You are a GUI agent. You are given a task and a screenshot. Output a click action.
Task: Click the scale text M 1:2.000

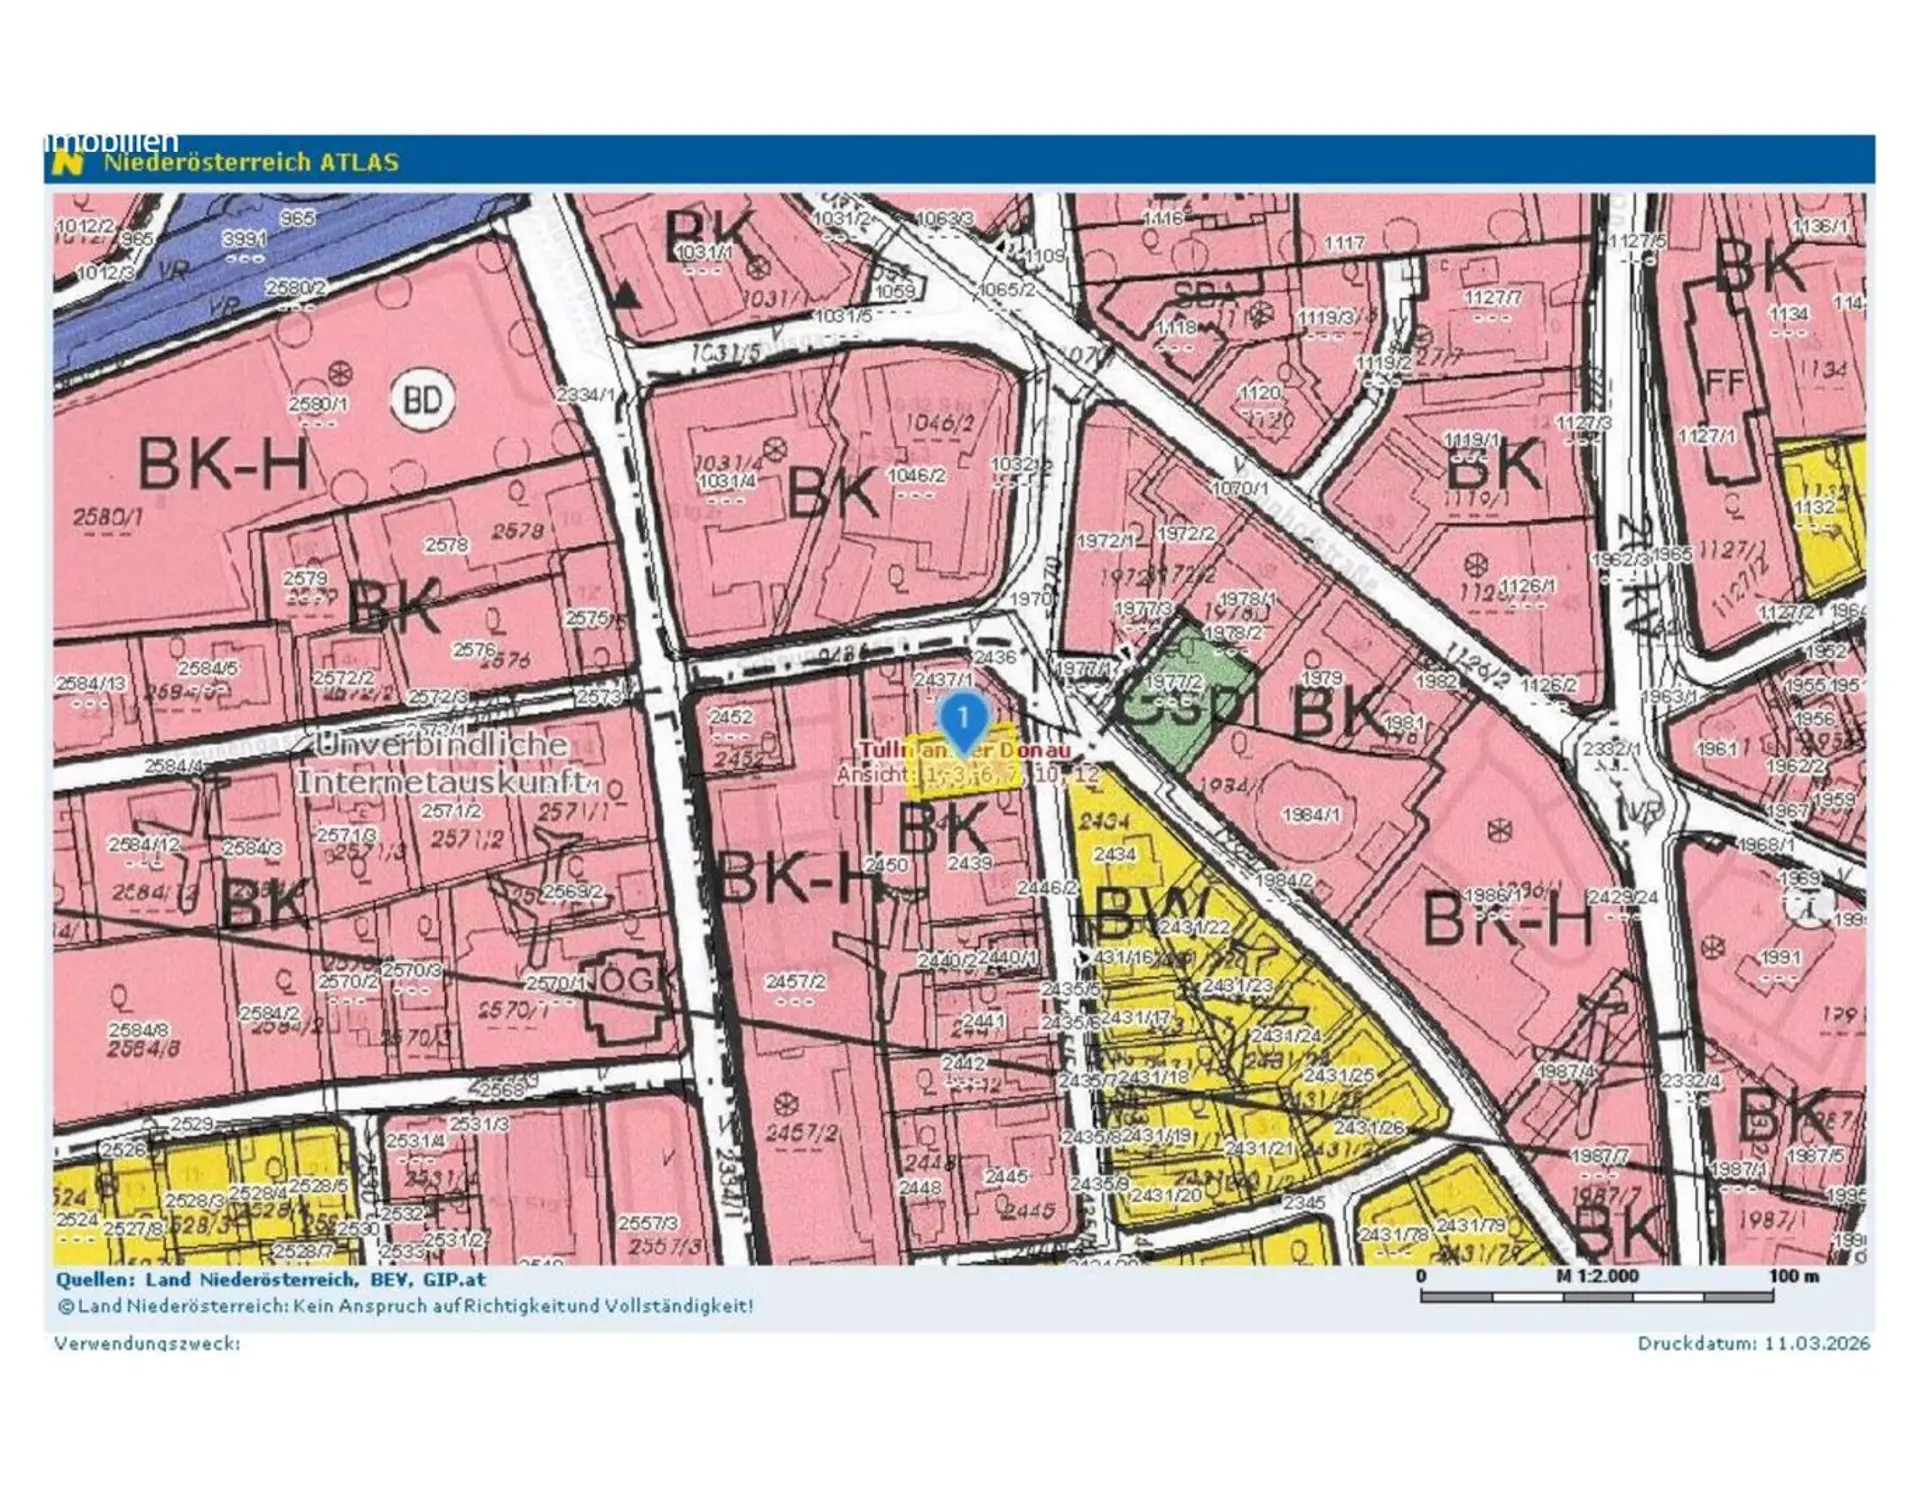click(1597, 1276)
